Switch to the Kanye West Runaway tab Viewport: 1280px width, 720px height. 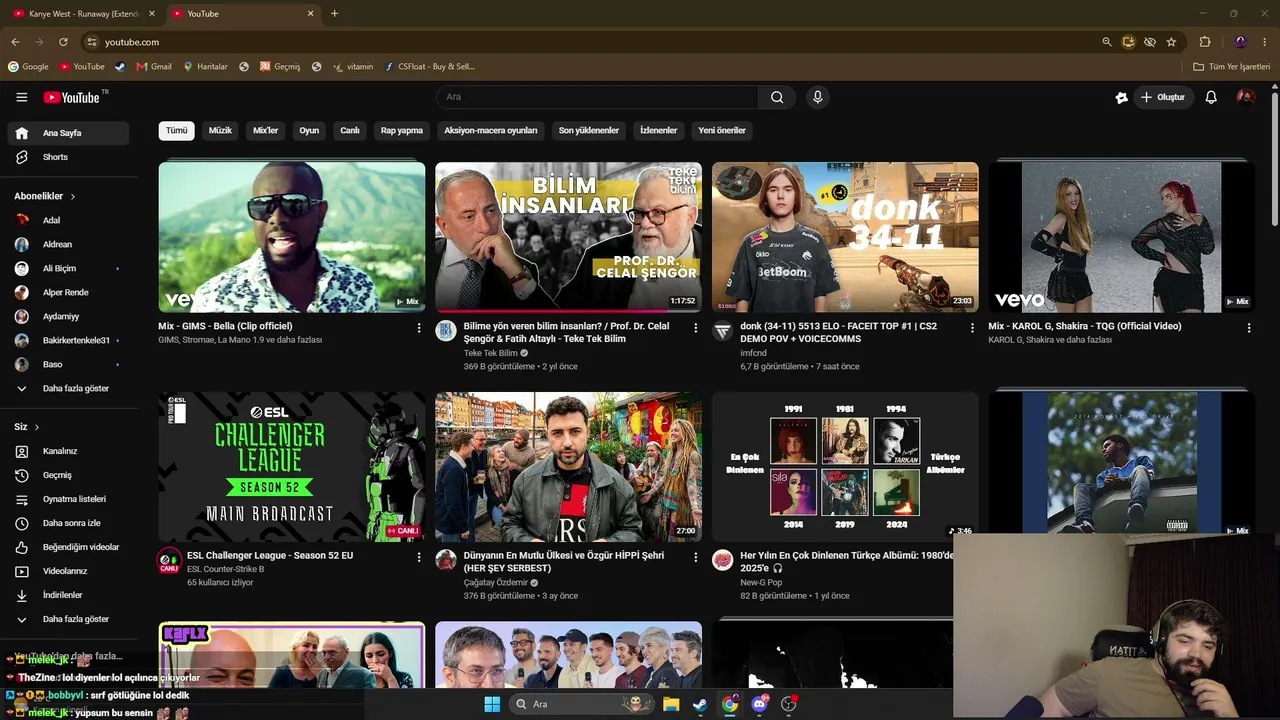click(x=82, y=14)
